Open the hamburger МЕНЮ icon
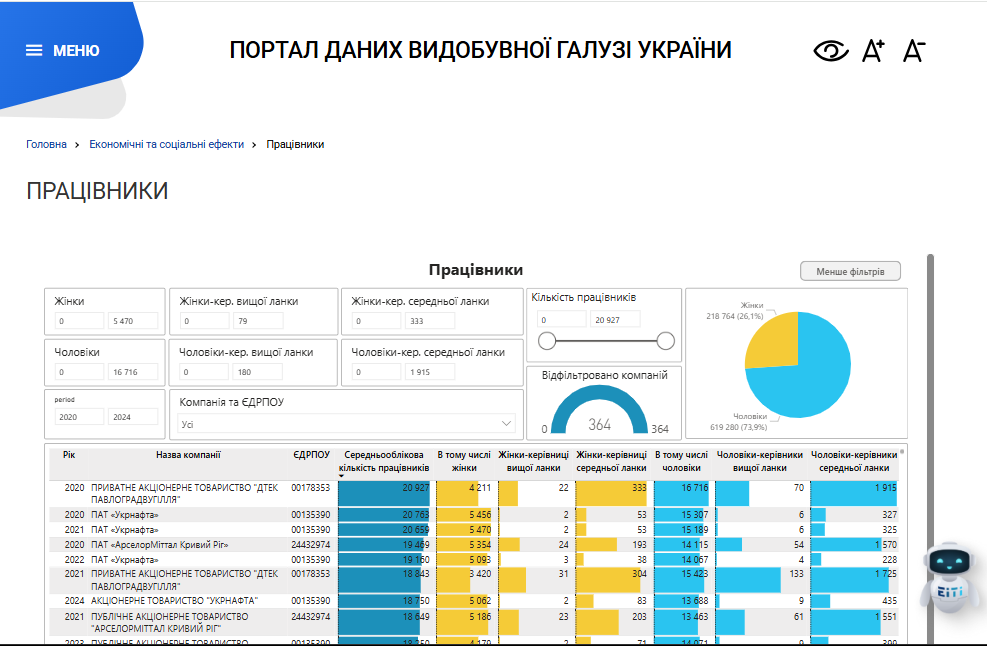Image resolution: width=987 pixels, height=646 pixels. (34, 51)
